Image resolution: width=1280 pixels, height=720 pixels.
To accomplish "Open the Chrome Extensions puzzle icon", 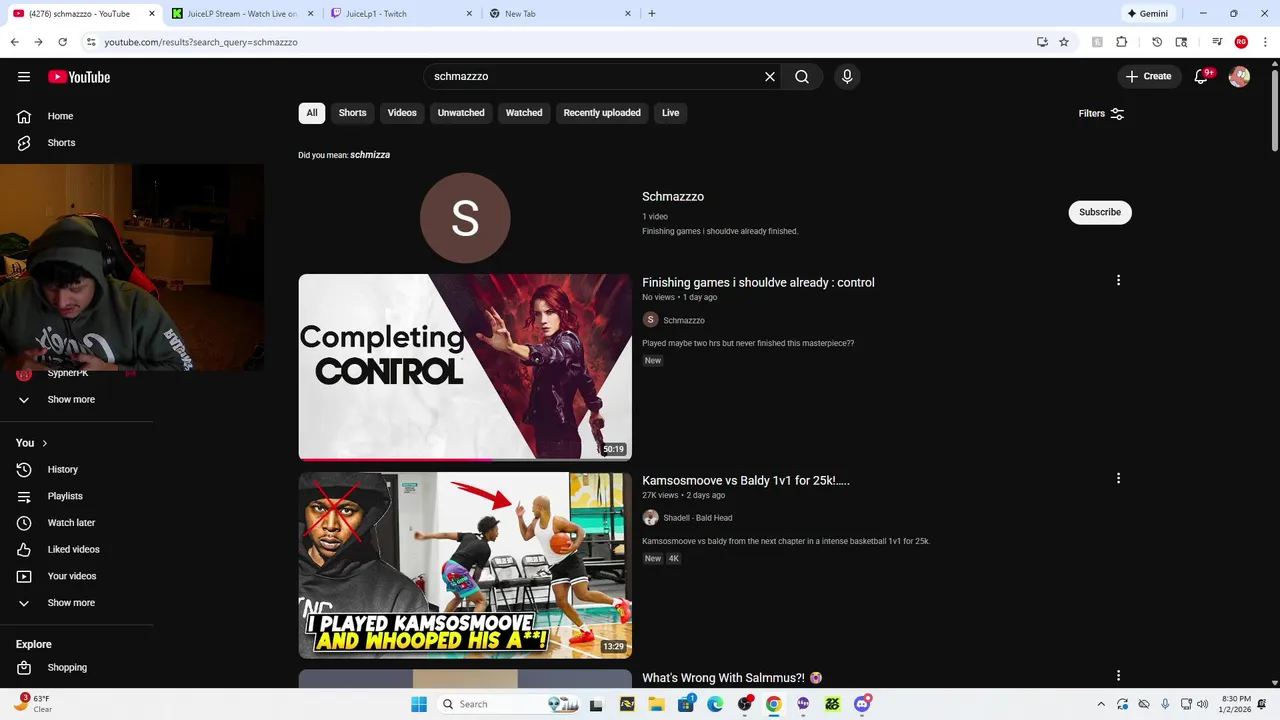I will 1121,42.
